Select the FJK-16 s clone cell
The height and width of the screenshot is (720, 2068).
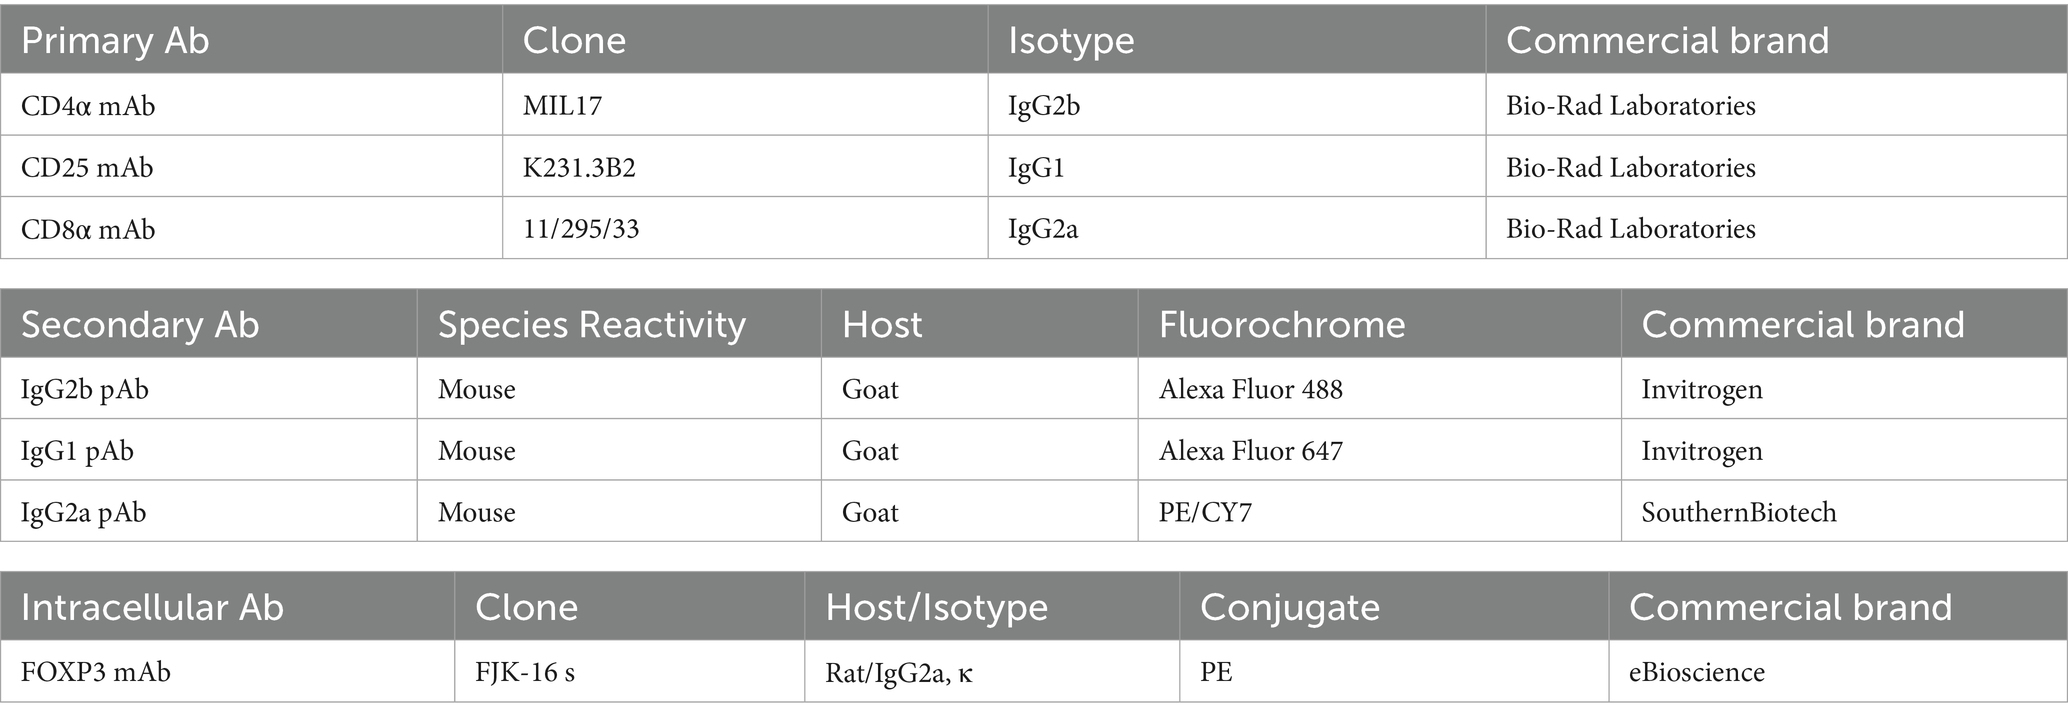[525, 672]
